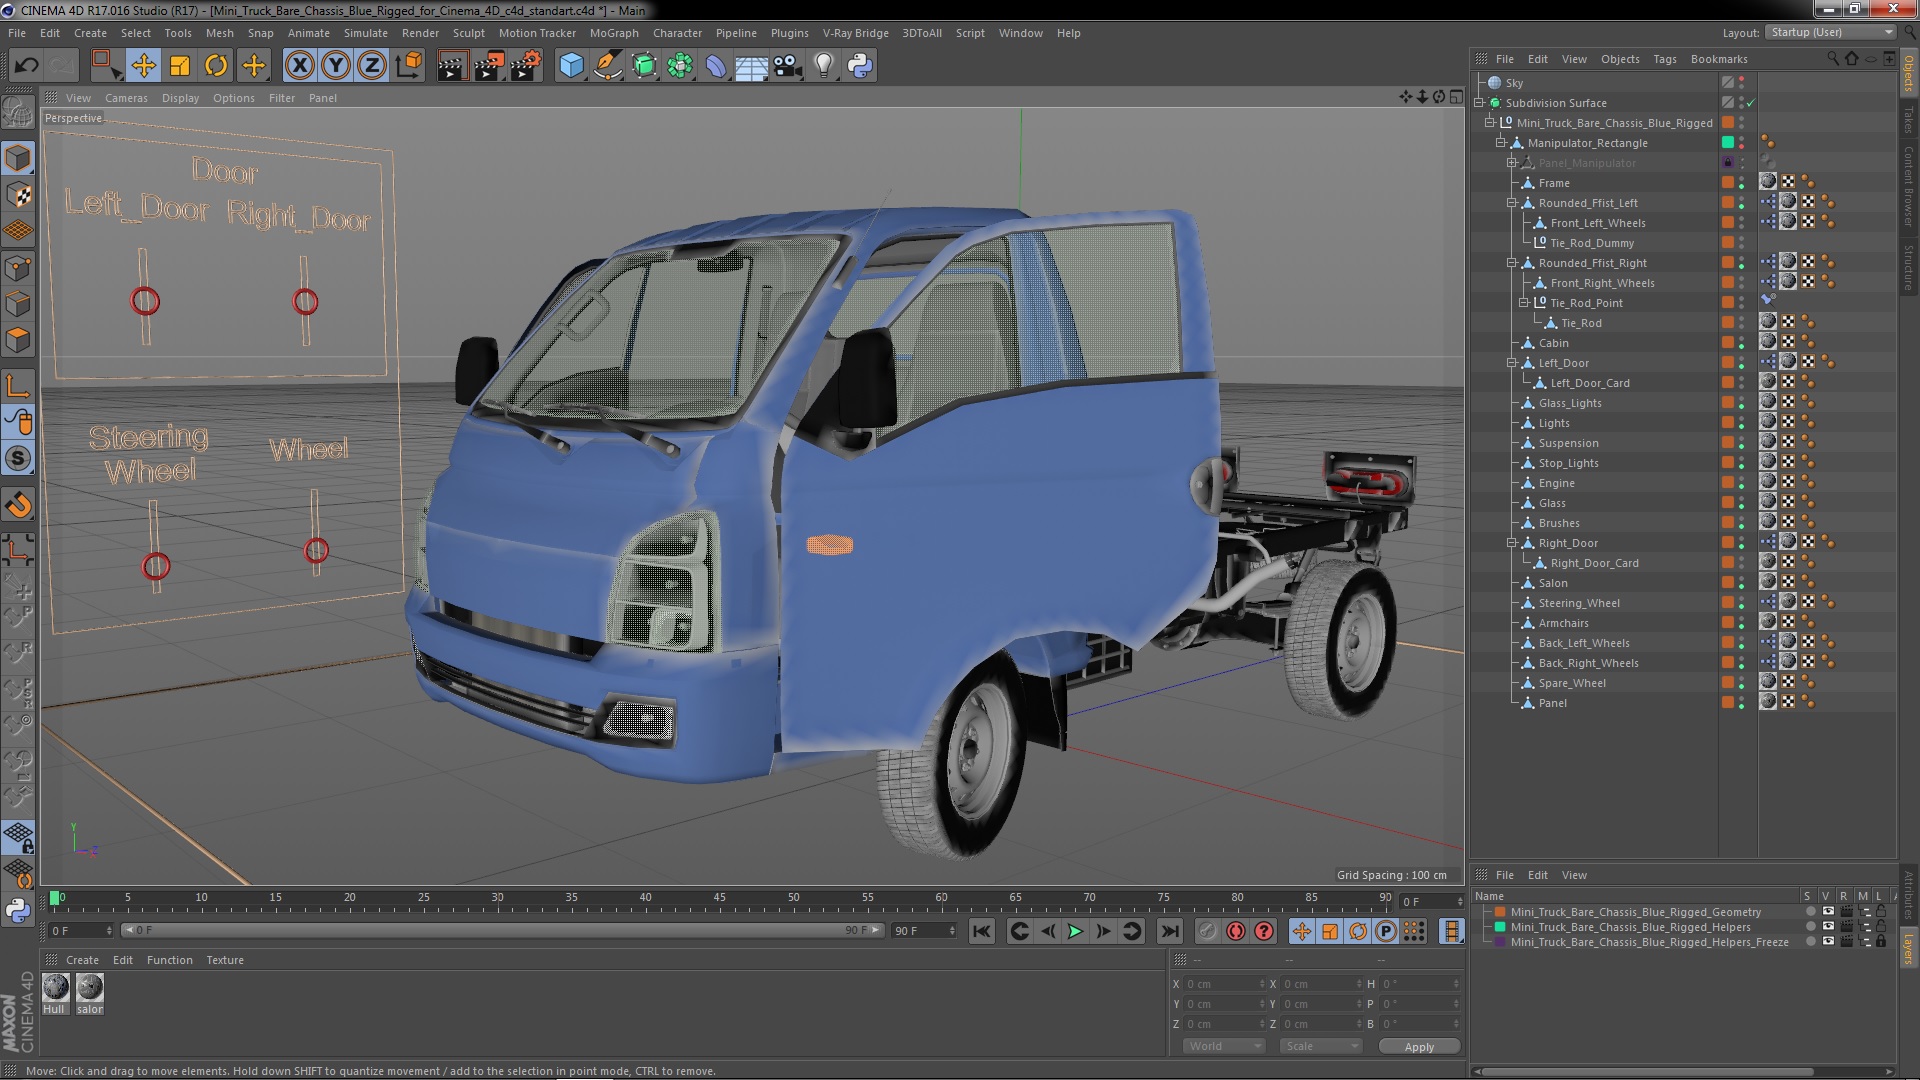Add a Cube primitive object
The height and width of the screenshot is (1080, 1920).
coord(571,66)
